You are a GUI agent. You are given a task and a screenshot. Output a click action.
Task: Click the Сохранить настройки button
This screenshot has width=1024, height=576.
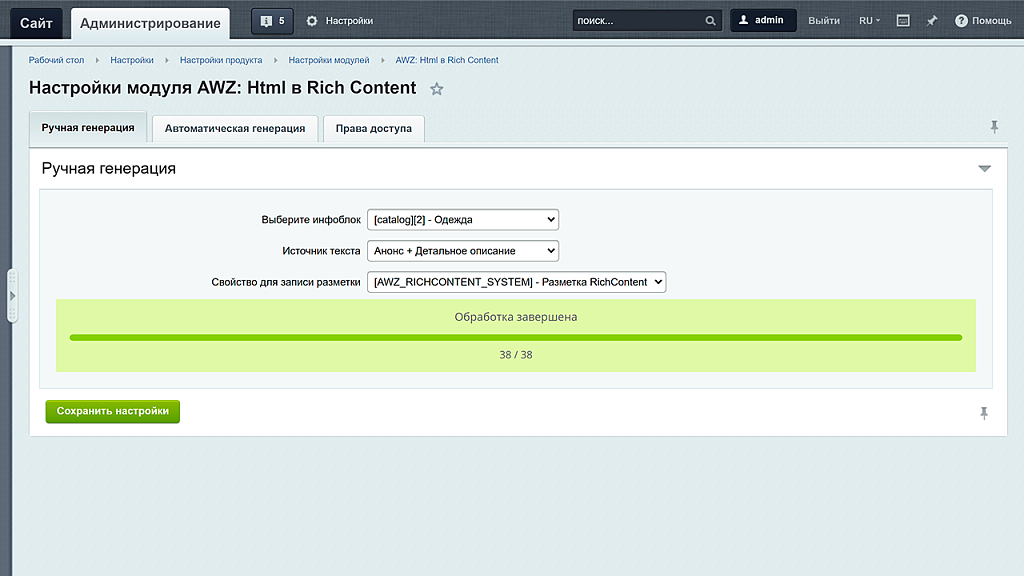coord(112,411)
